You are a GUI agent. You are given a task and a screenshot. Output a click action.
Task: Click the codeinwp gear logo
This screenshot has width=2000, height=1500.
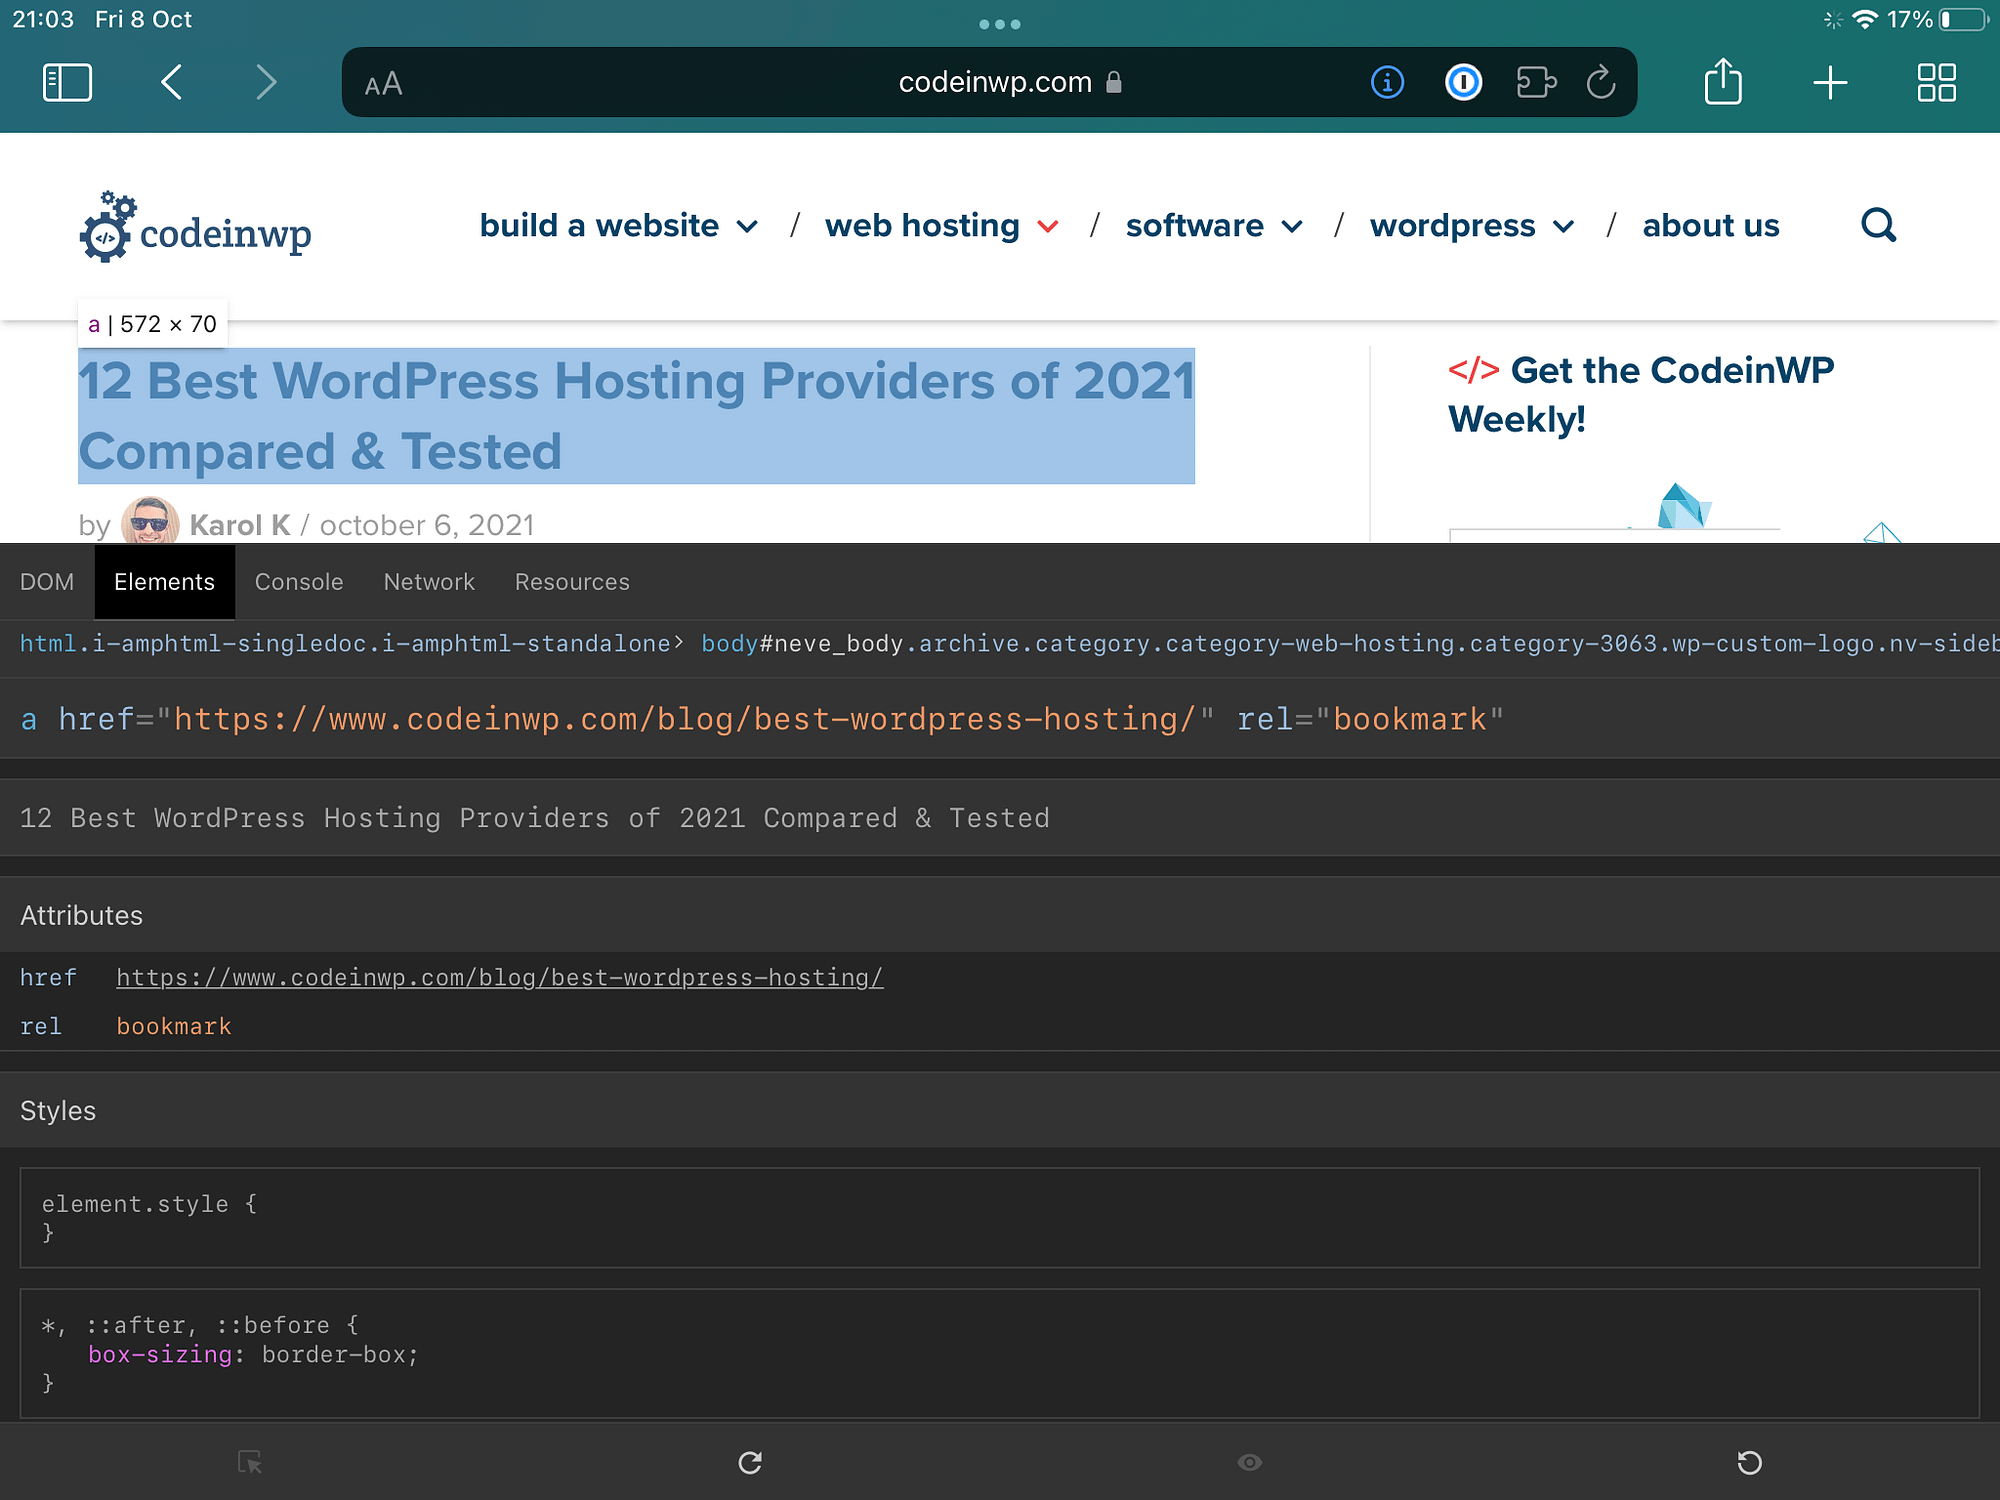196,228
